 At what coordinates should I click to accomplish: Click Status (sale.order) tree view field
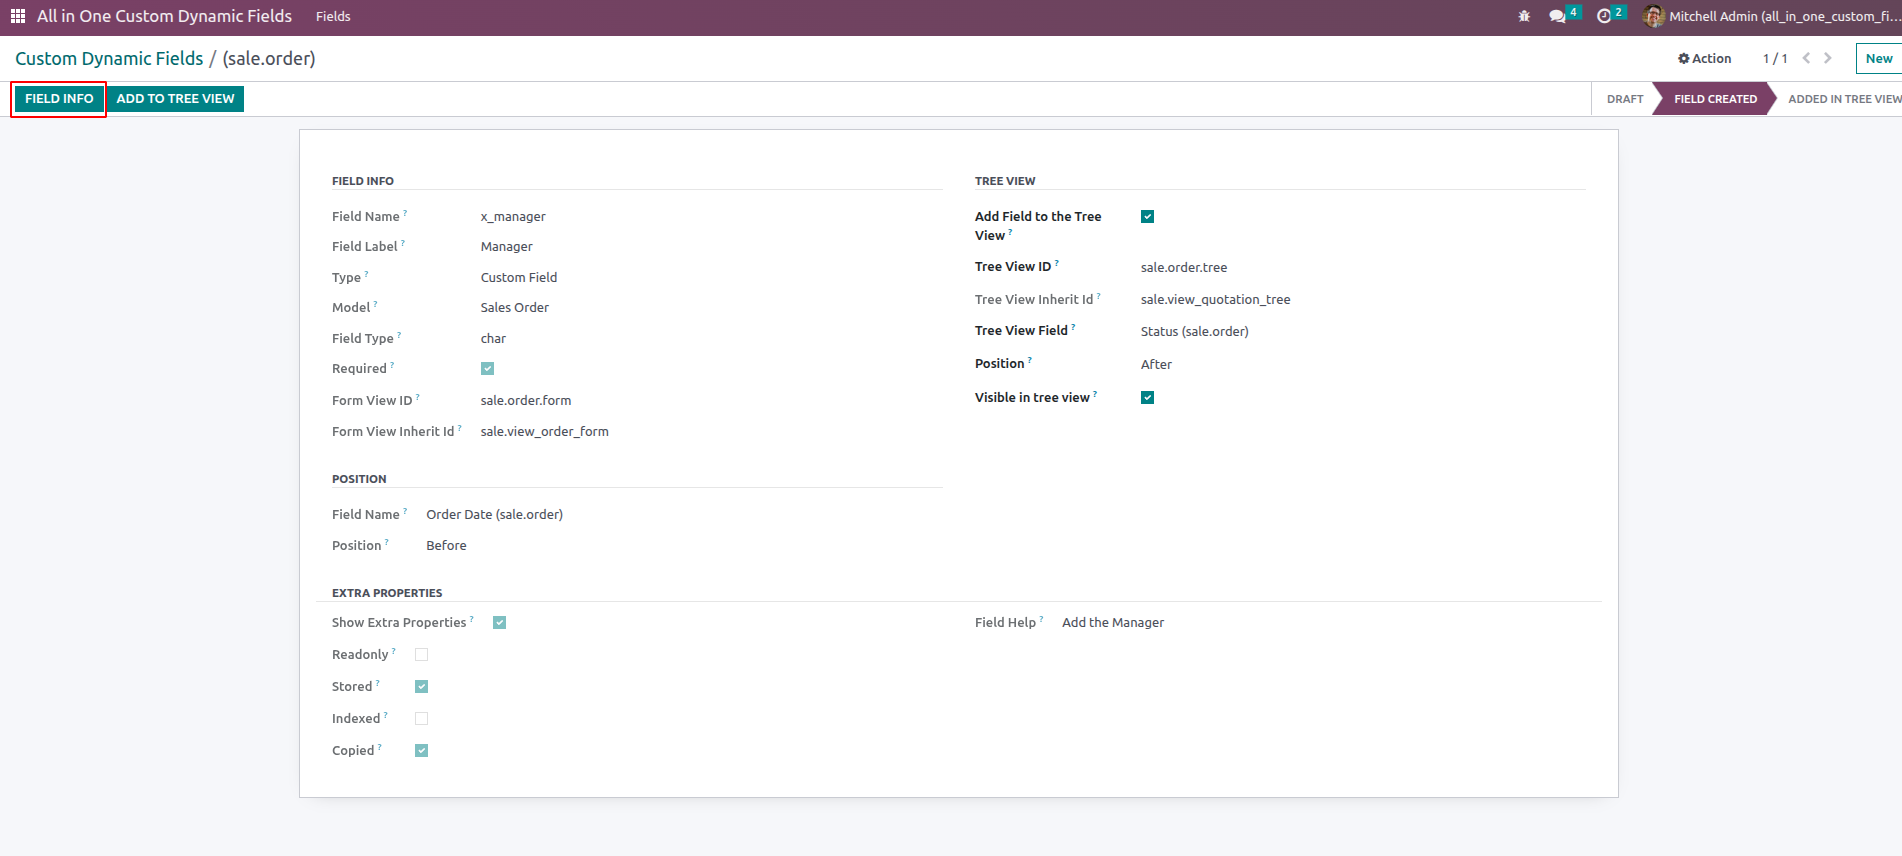click(1194, 331)
